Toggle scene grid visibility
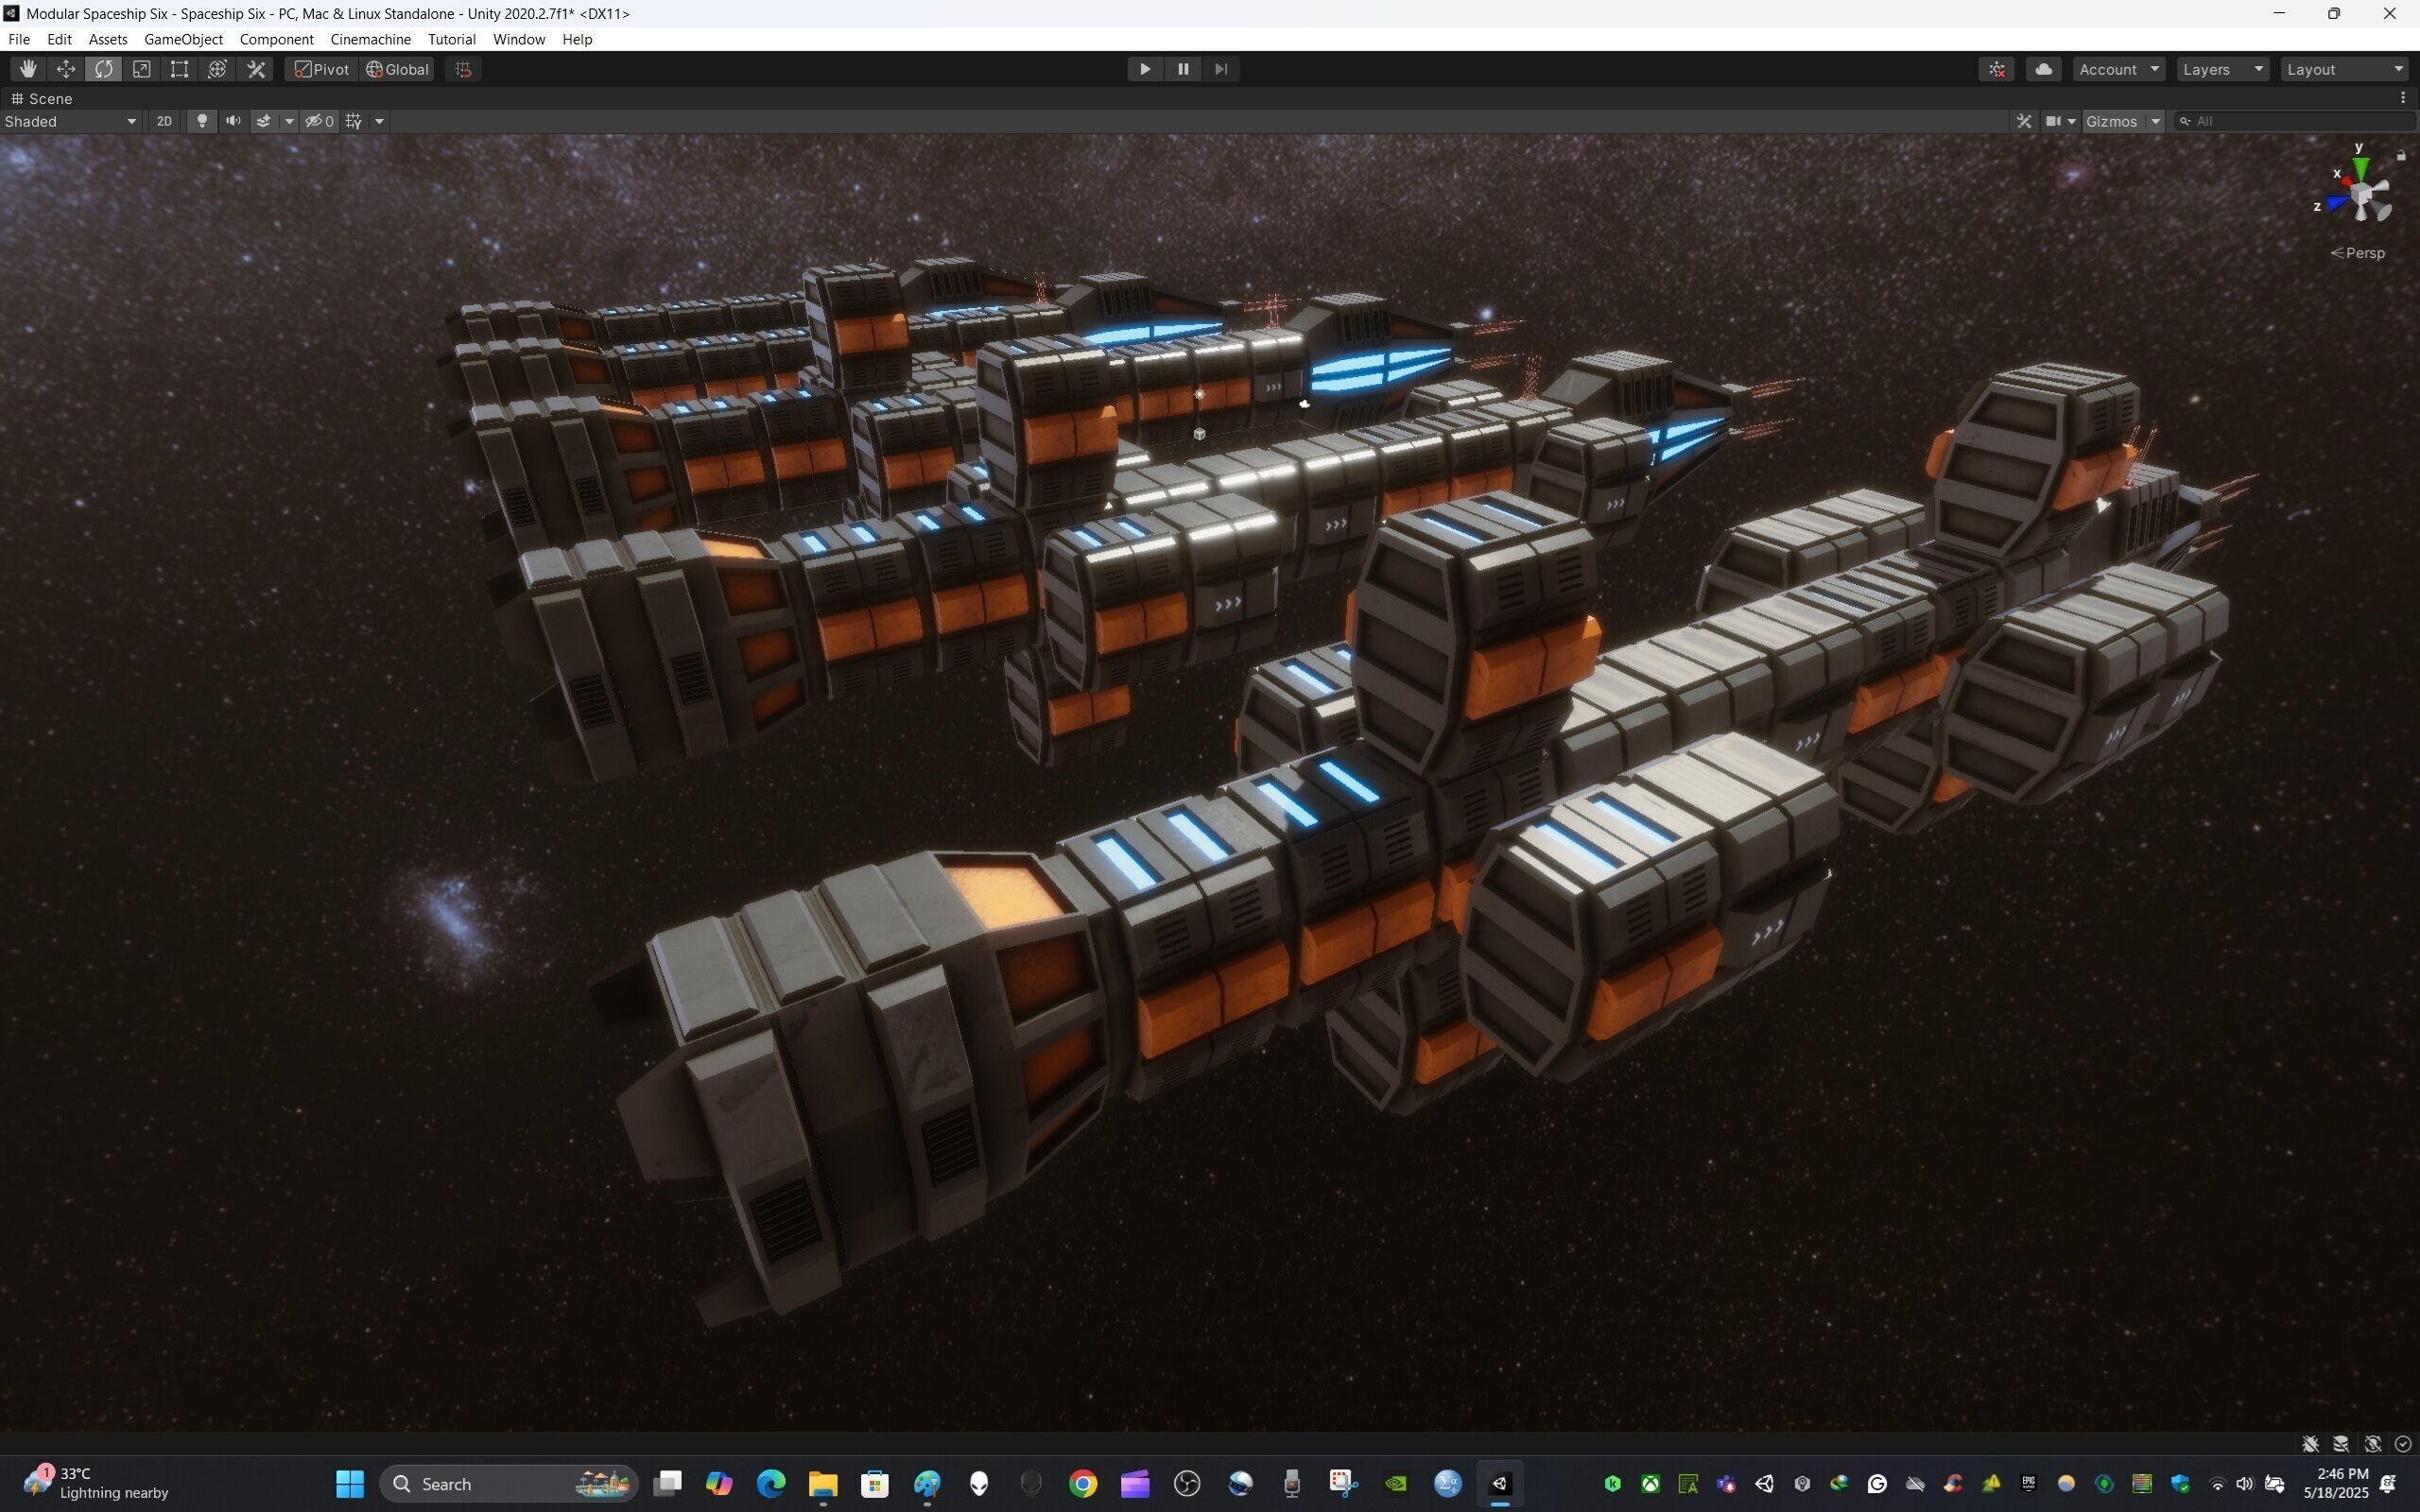Screen dimensions: 2420x1512 click(x=354, y=121)
